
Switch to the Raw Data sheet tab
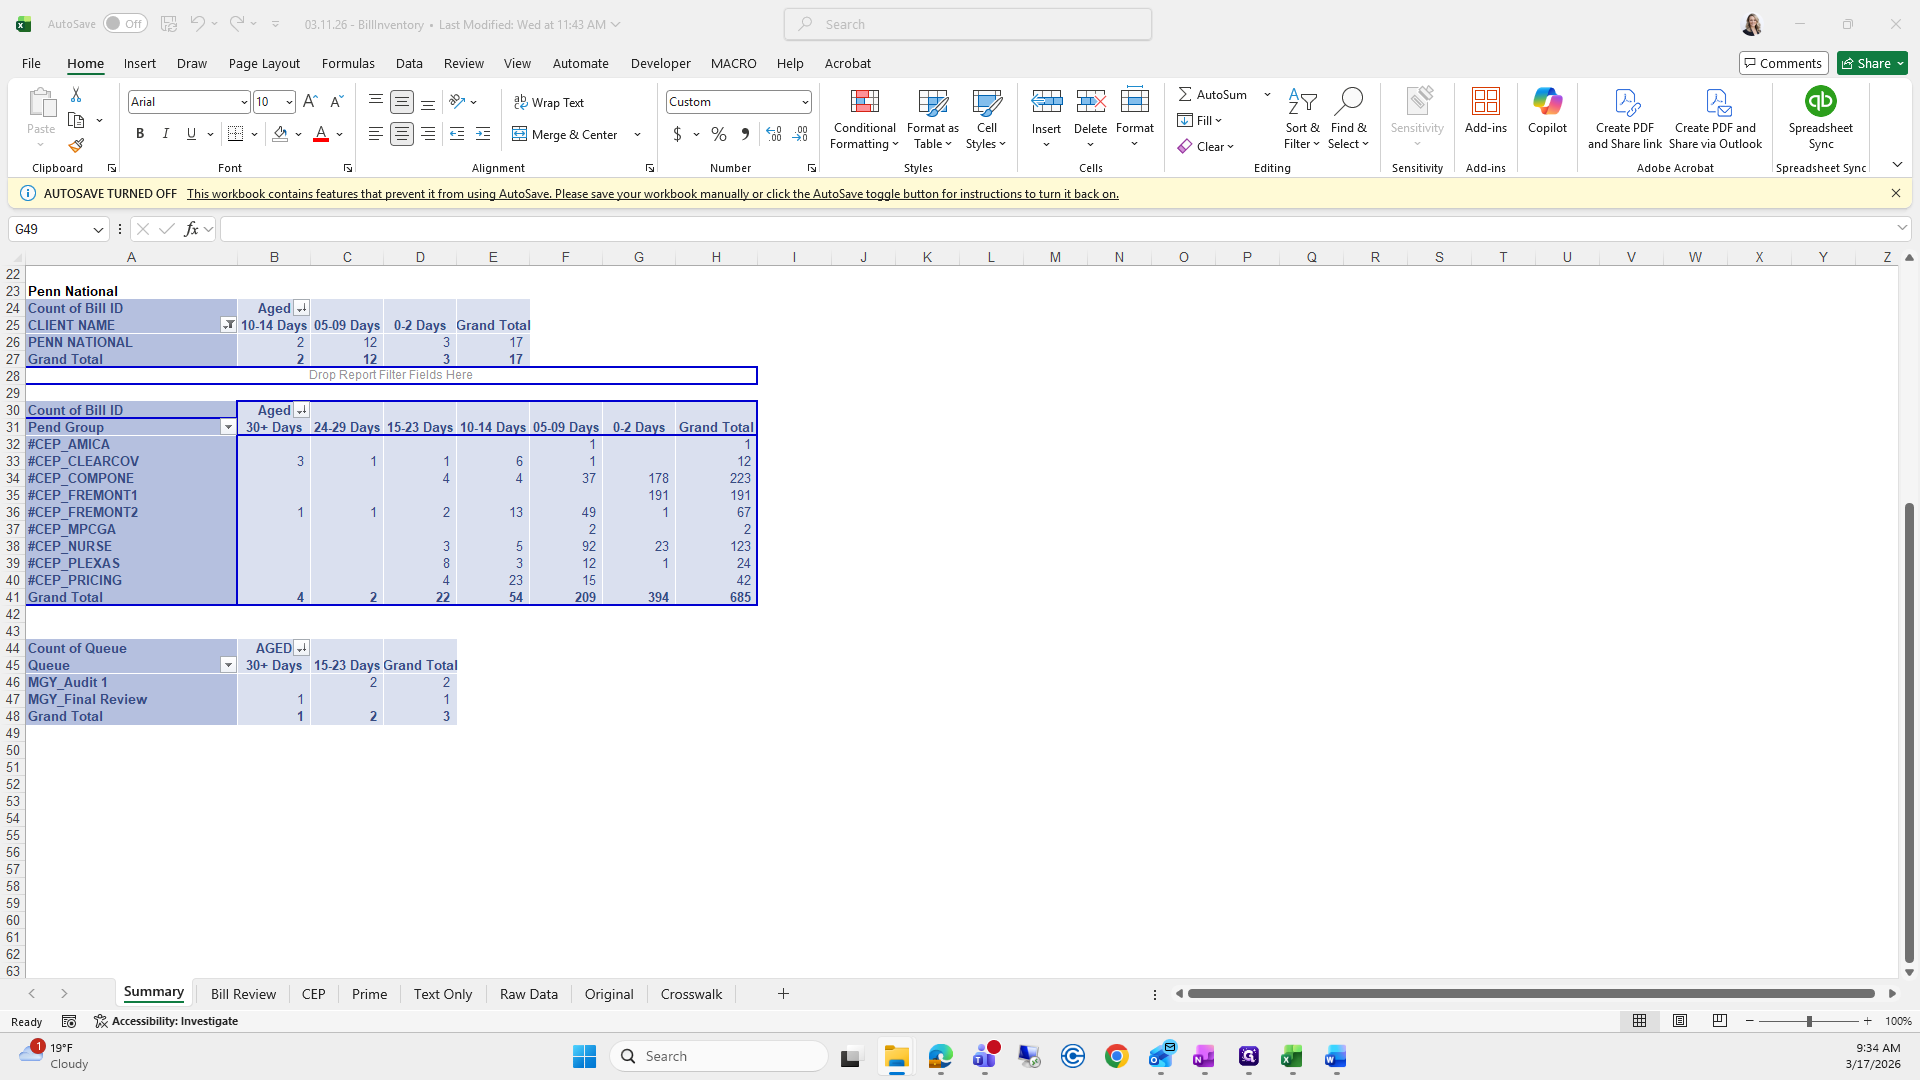pyautogui.click(x=528, y=994)
